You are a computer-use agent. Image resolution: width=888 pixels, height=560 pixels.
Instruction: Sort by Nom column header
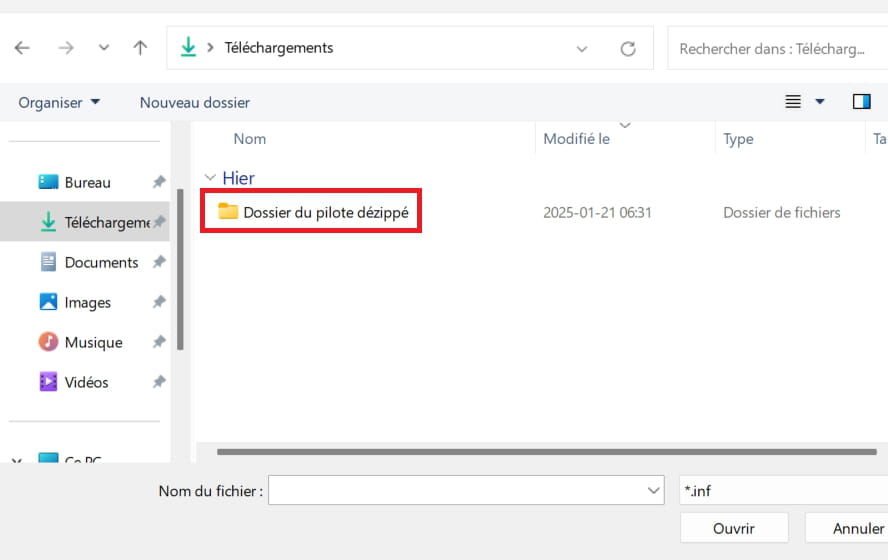[250, 139]
